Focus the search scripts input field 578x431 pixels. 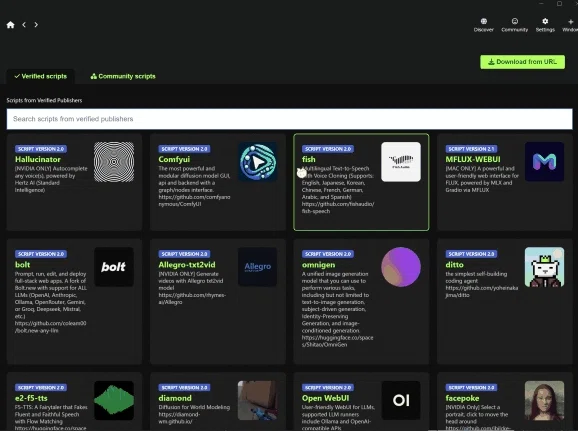coord(289,119)
